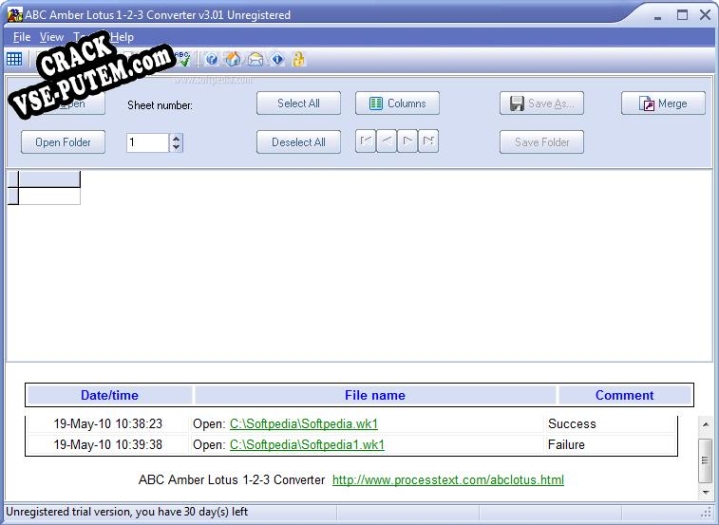This screenshot has height=525, width=719.
Task: Click the Sheet number label
Action: click(160, 105)
